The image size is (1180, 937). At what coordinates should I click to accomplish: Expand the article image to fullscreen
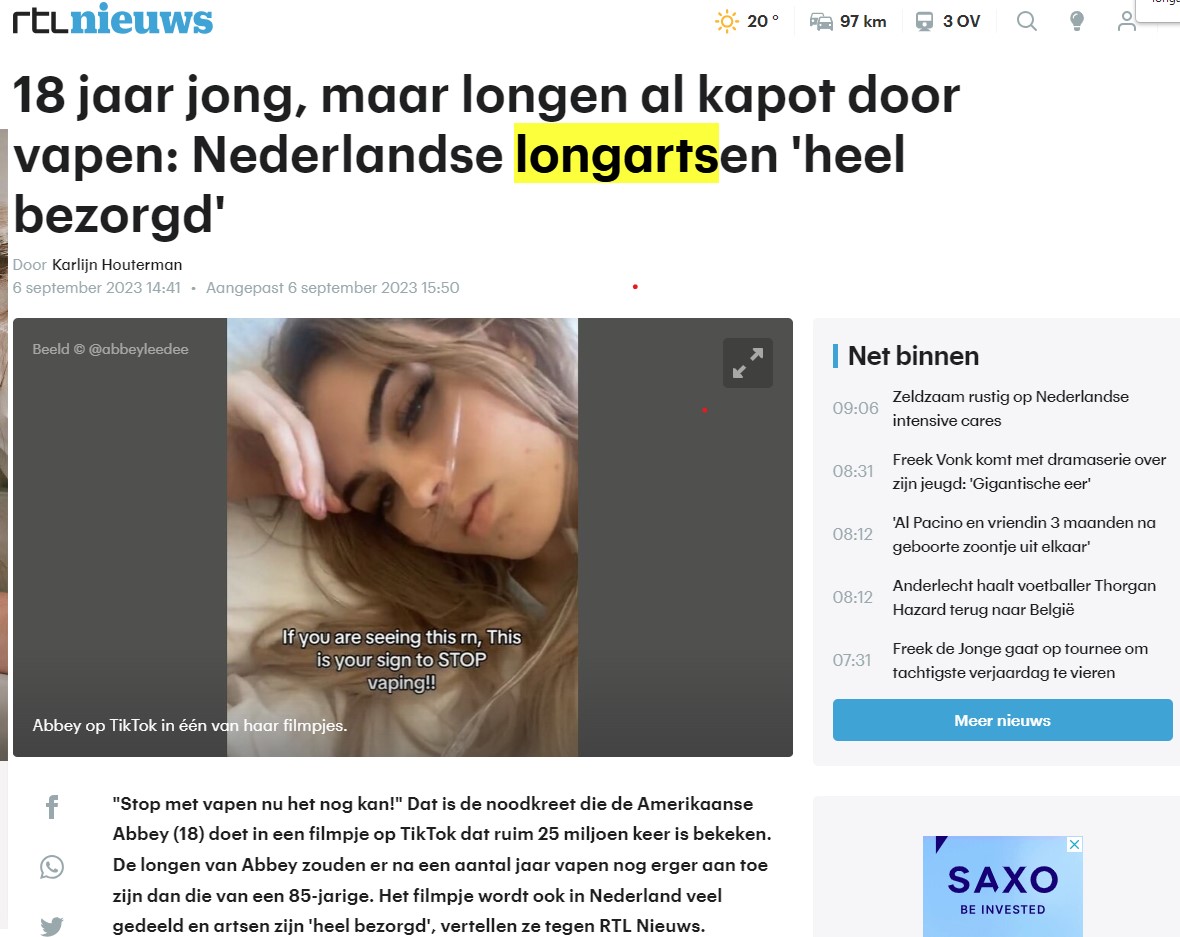click(747, 363)
